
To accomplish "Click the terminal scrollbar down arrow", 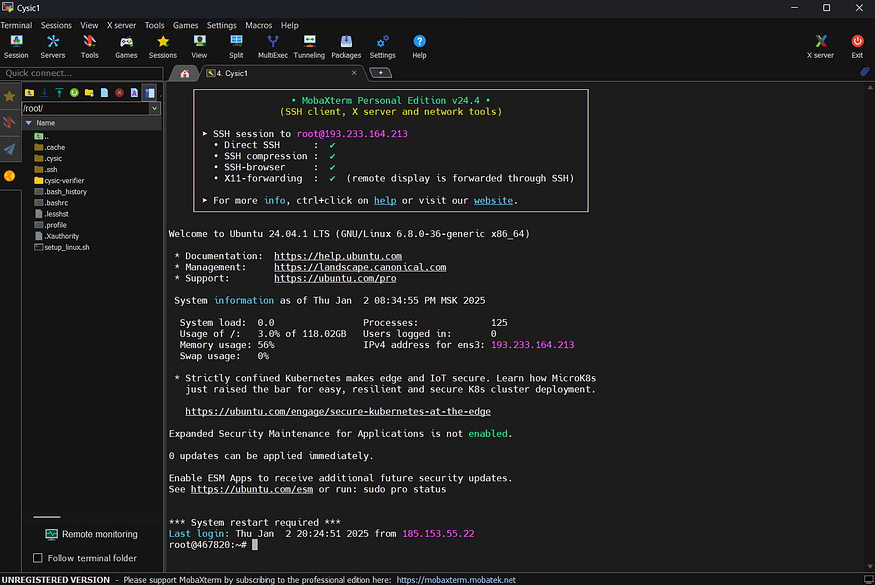I will [870, 567].
